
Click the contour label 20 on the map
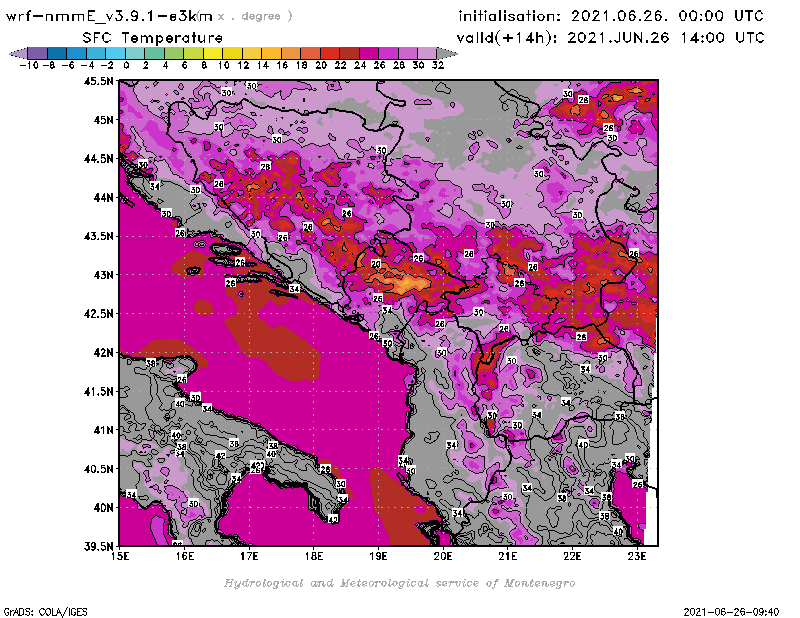coord(376,264)
